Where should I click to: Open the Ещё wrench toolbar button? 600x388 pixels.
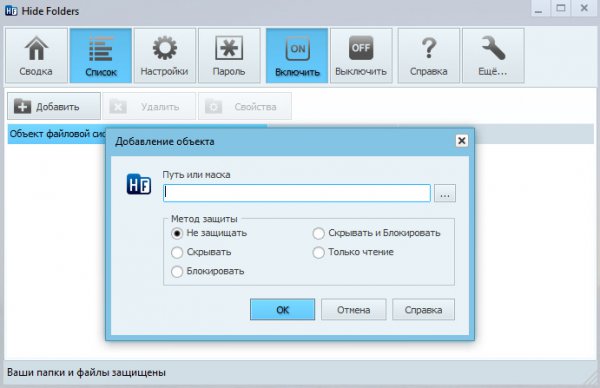[493, 55]
